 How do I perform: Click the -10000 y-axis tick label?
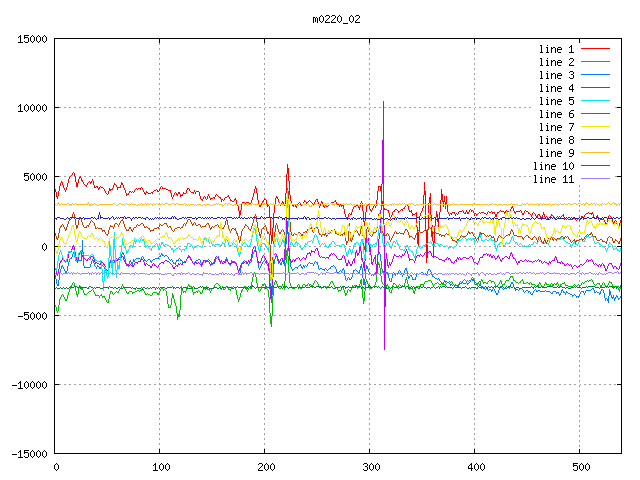click(28, 385)
